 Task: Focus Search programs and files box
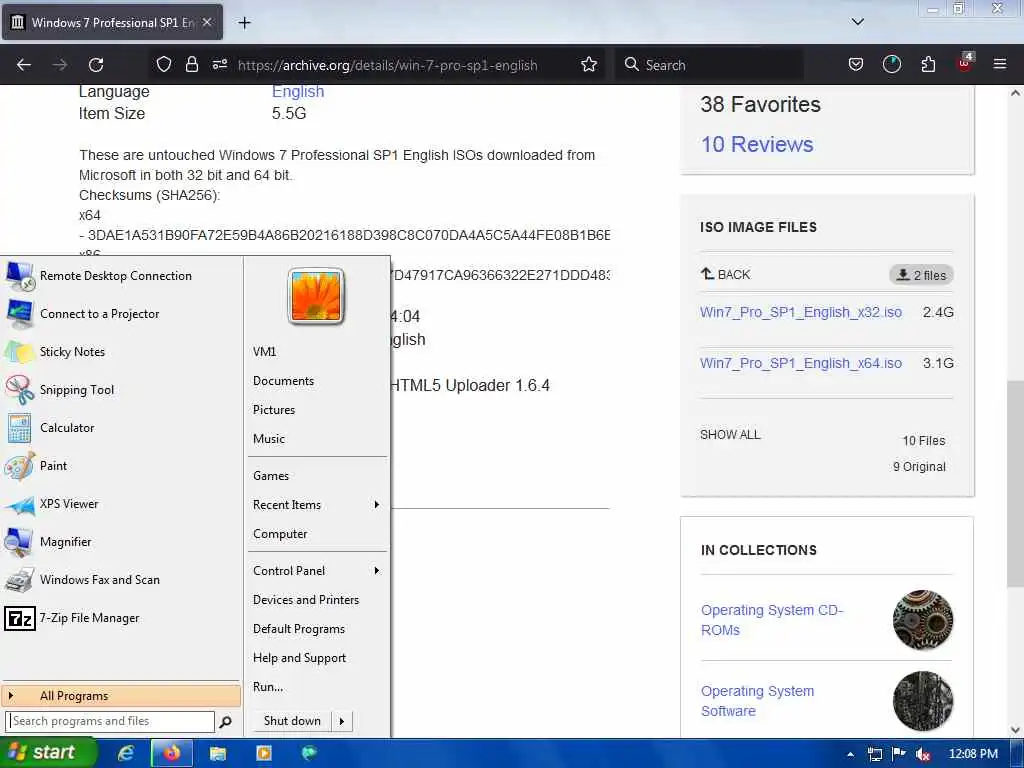pyautogui.click(x=110, y=721)
